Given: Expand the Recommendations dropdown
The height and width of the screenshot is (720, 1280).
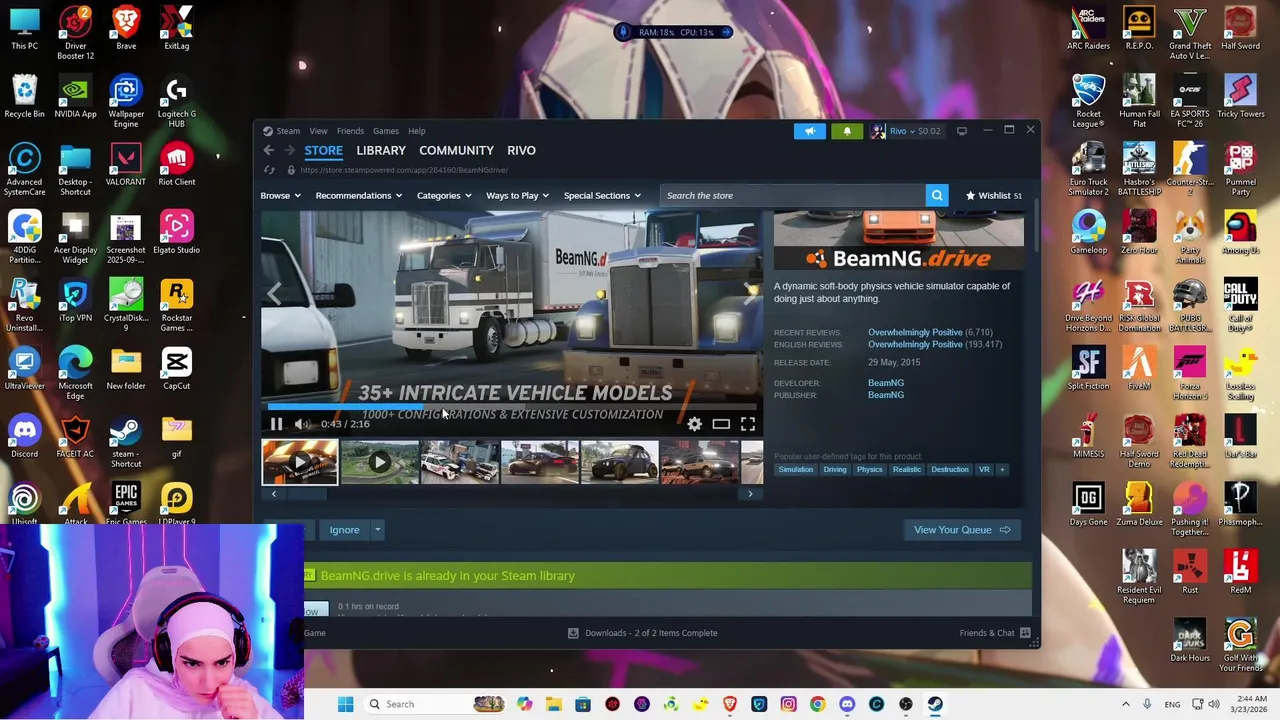Looking at the screenshot, I should tap(358, 196).
